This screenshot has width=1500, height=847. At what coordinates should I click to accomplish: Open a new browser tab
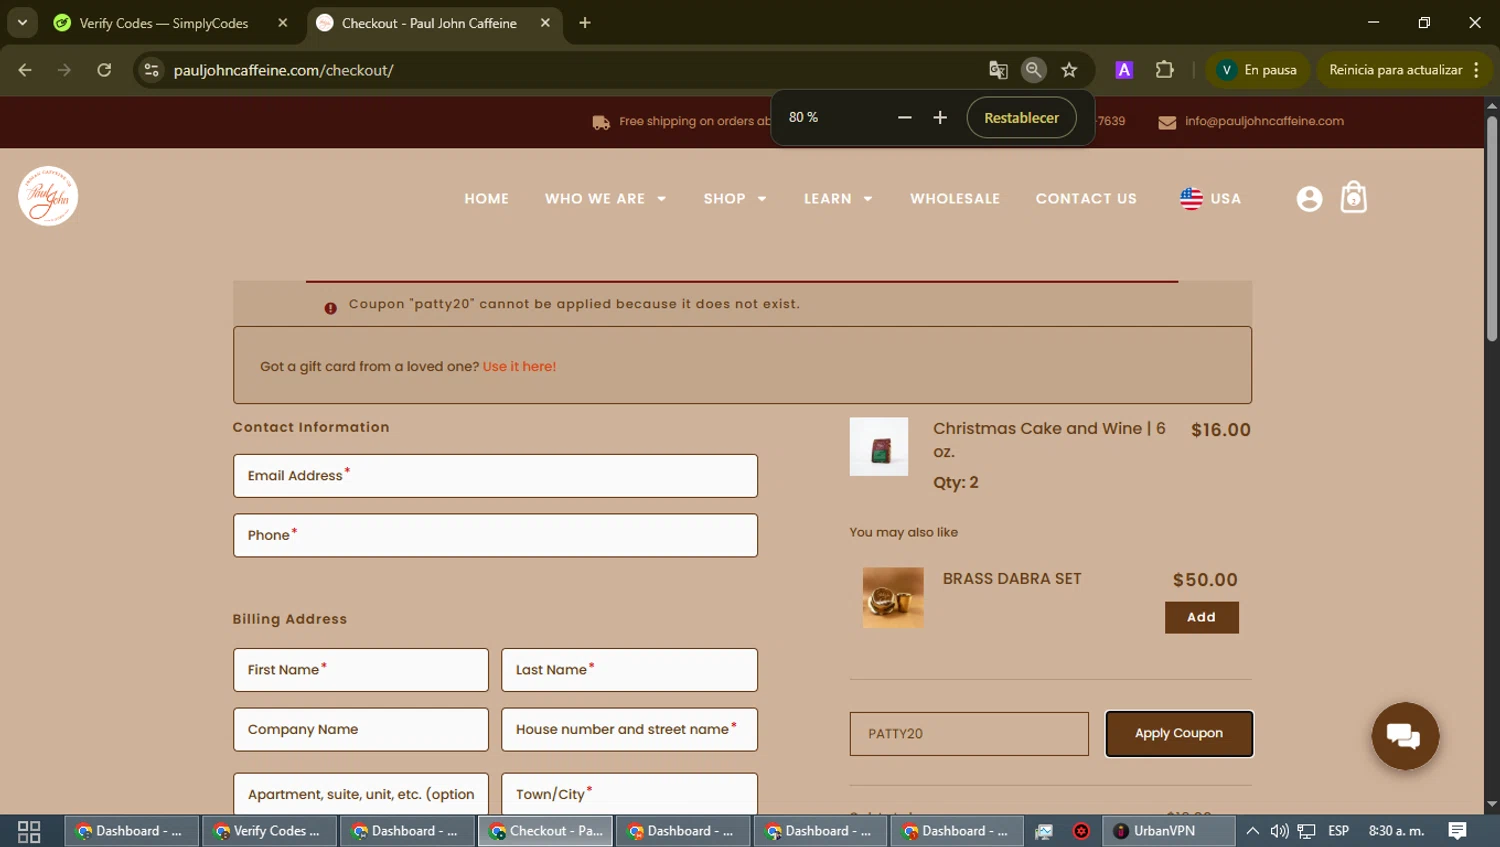coord(585,23)
